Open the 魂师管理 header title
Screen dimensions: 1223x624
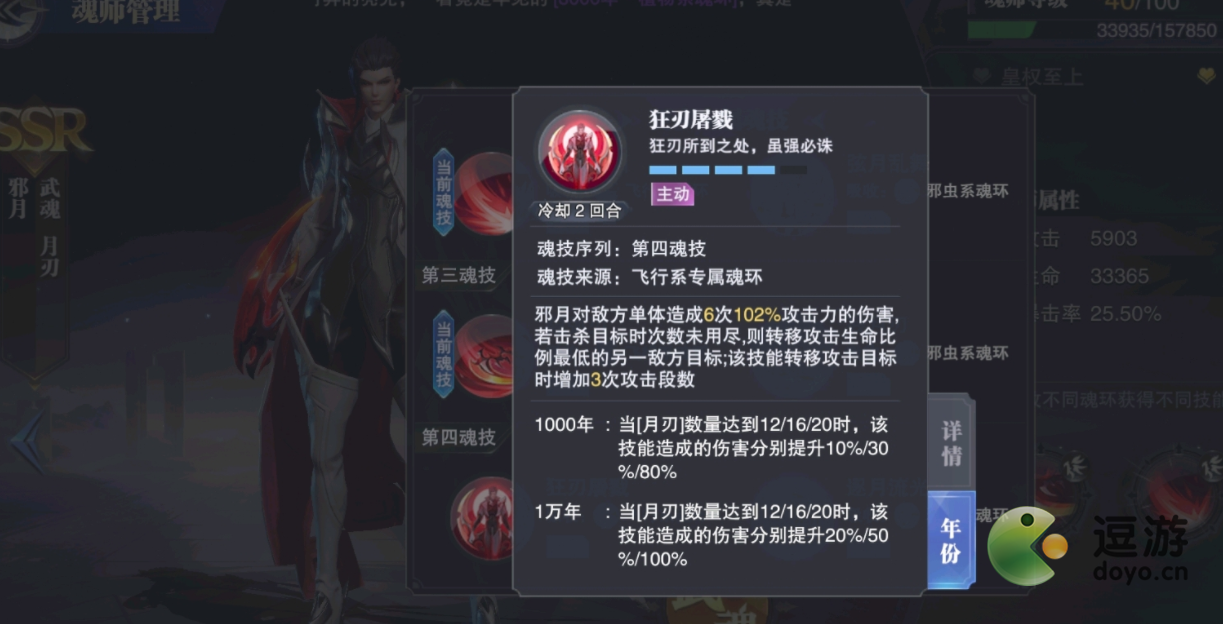125,12
